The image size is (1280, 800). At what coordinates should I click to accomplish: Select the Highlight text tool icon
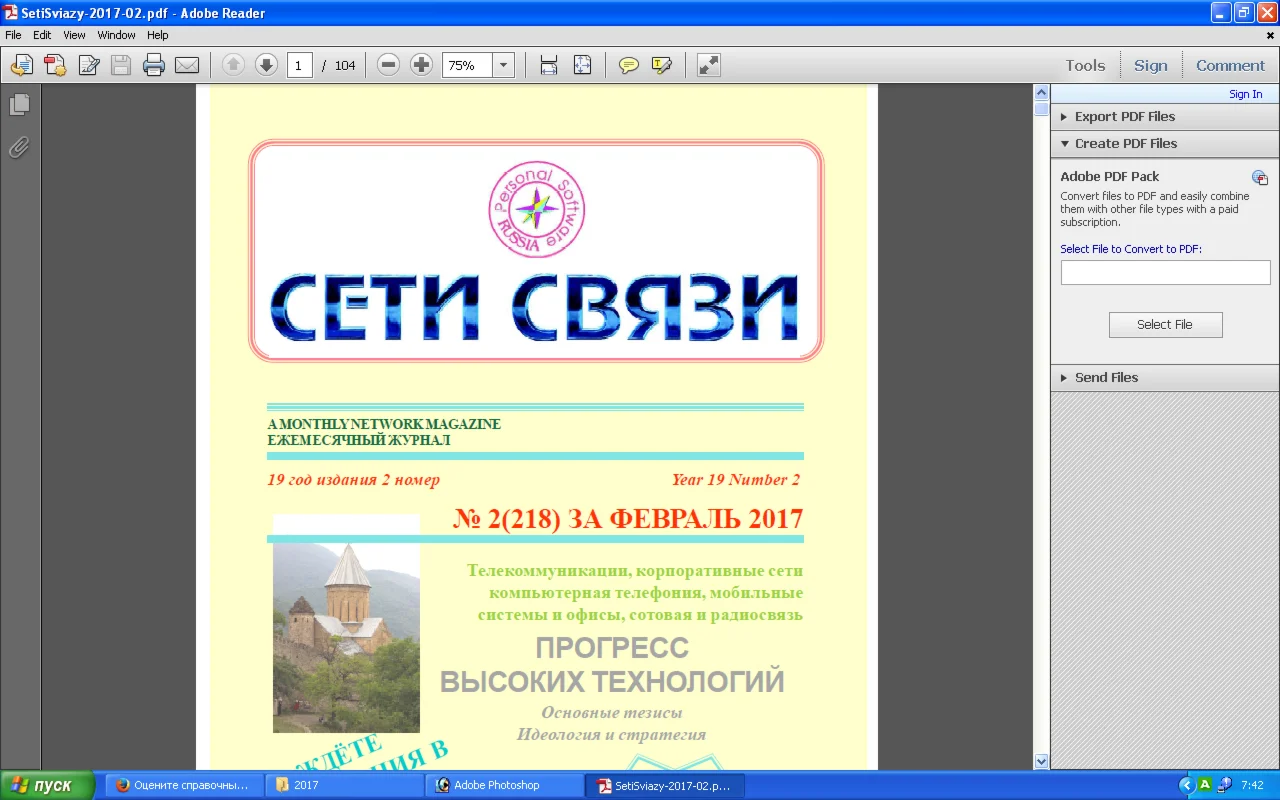pyautogui.click(x=661, y=64)
